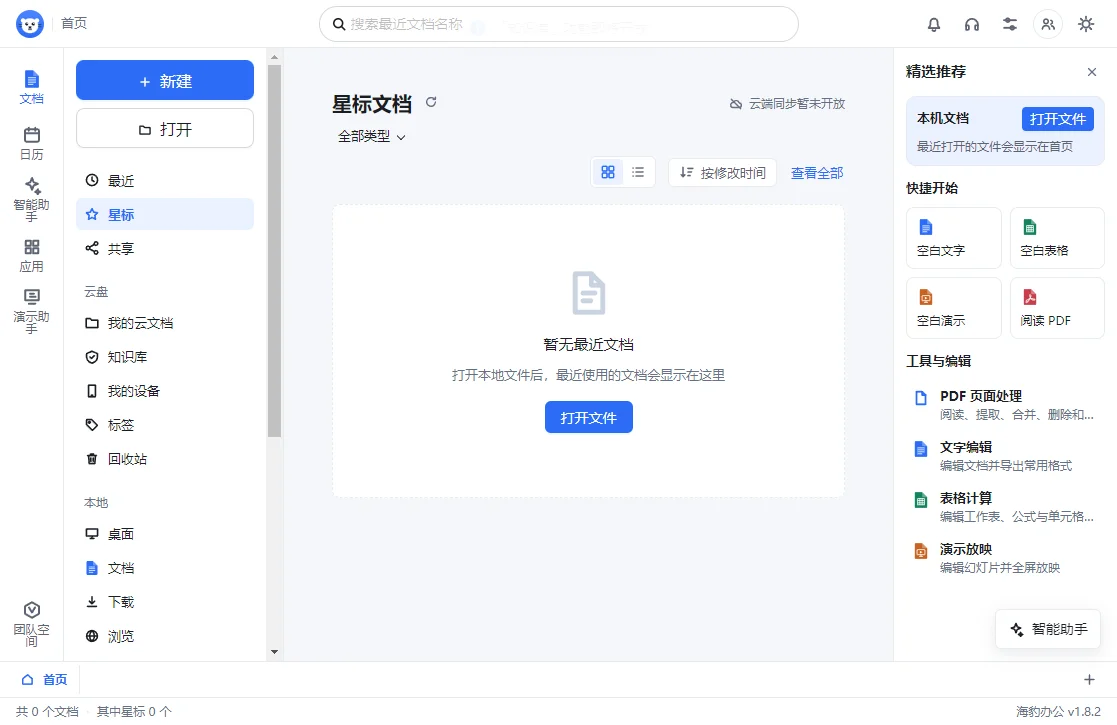
Task: Open 智能助手 in left rail
Action: point(31,199)
